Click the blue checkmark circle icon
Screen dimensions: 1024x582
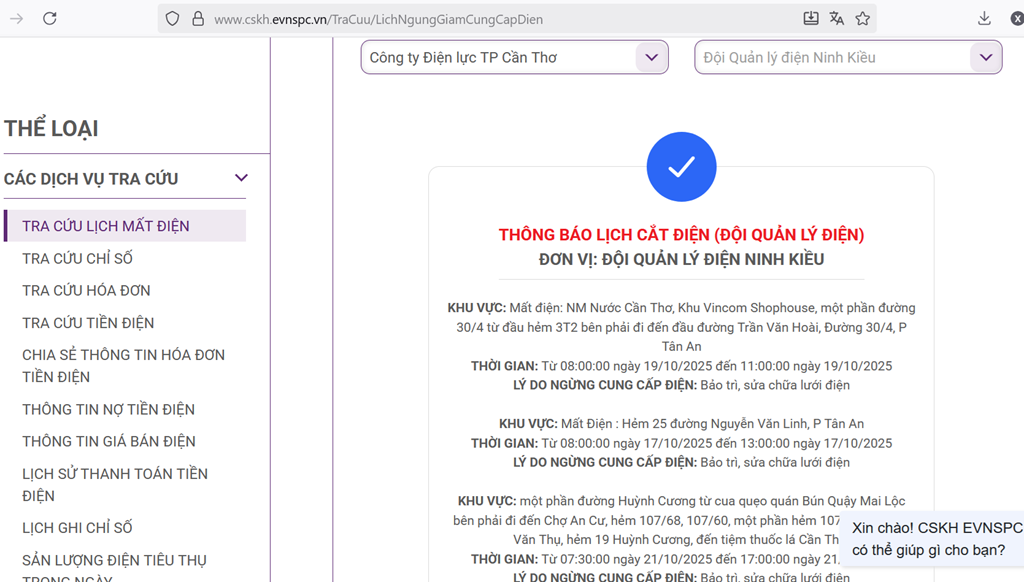681,167
